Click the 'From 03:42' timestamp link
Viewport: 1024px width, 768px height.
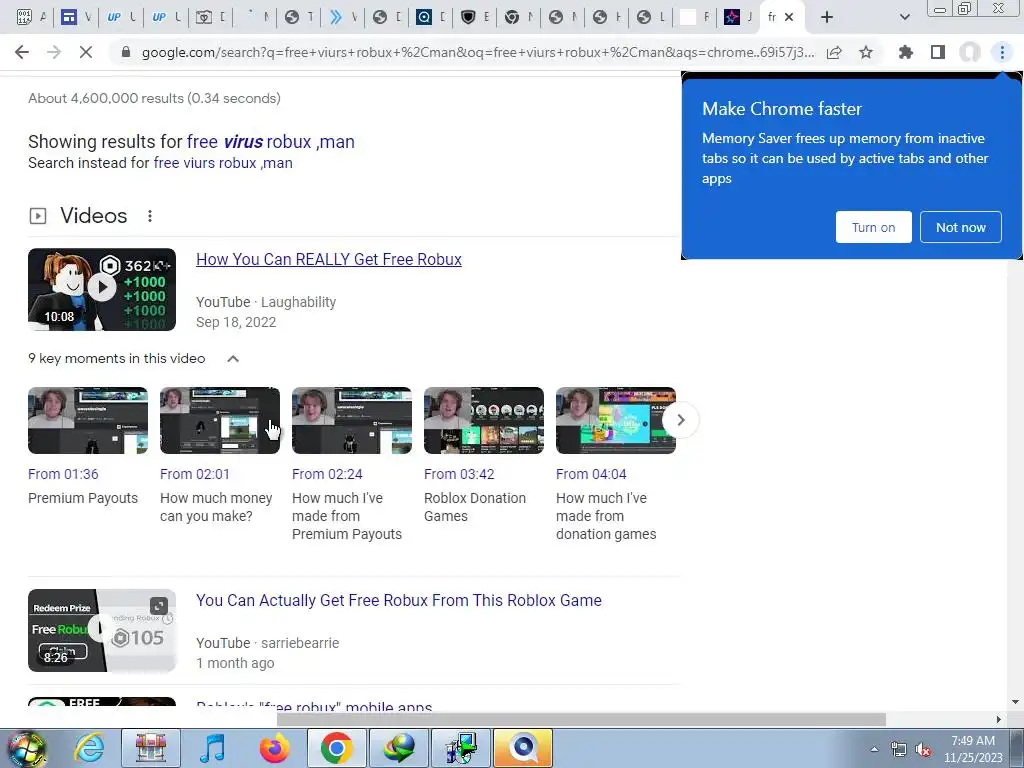coord(459,474)
